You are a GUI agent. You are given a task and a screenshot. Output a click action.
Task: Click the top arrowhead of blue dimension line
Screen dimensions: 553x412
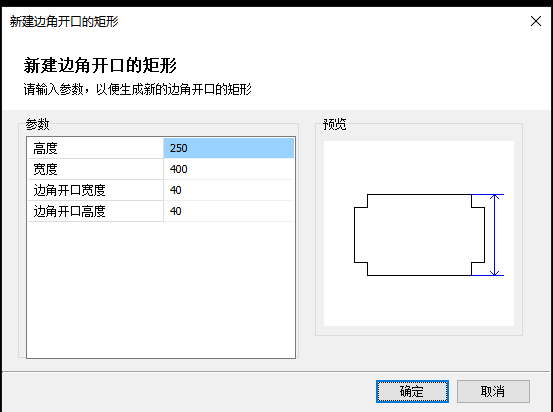[x=495, y=197]
